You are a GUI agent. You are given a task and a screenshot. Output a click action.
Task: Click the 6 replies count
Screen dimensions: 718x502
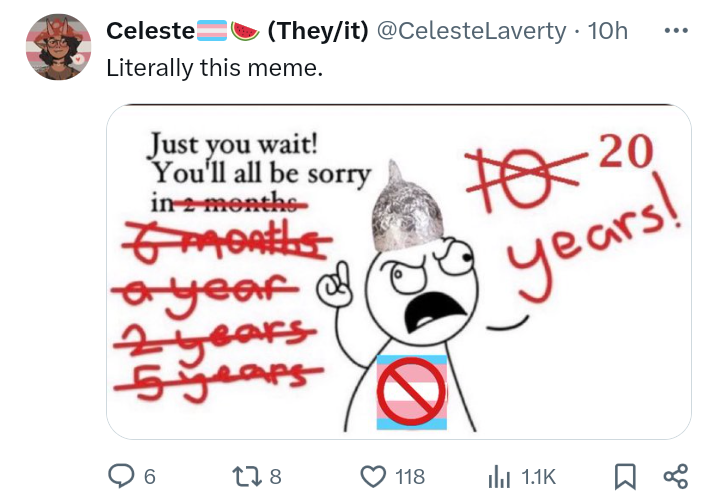point(150,476)
